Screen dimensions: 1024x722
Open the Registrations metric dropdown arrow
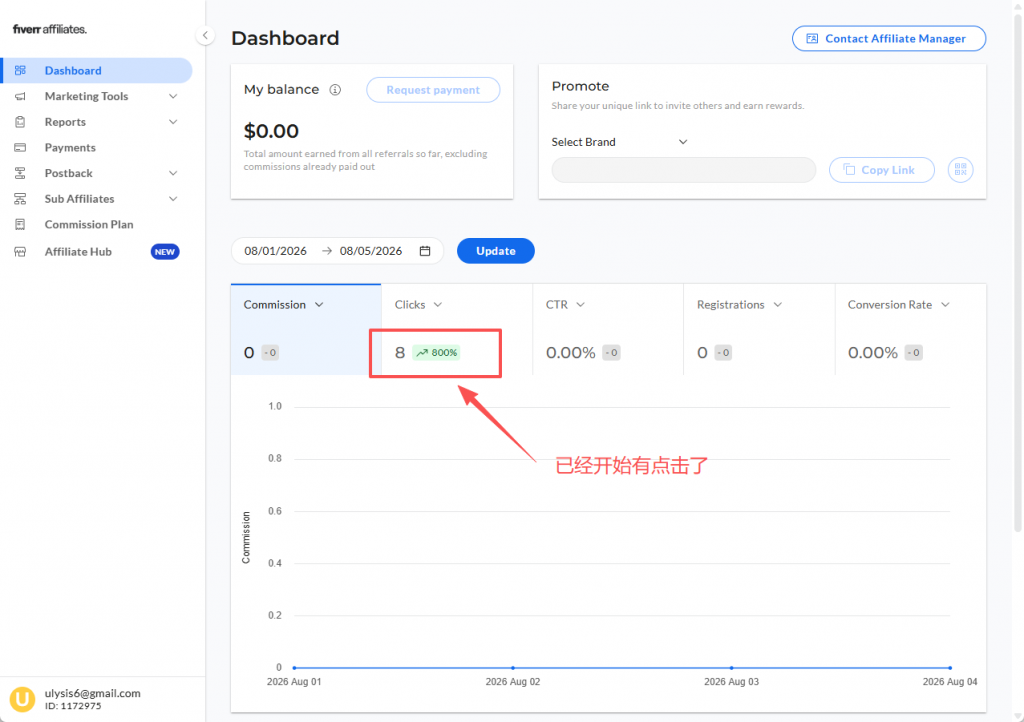click(x=778, y=305)
